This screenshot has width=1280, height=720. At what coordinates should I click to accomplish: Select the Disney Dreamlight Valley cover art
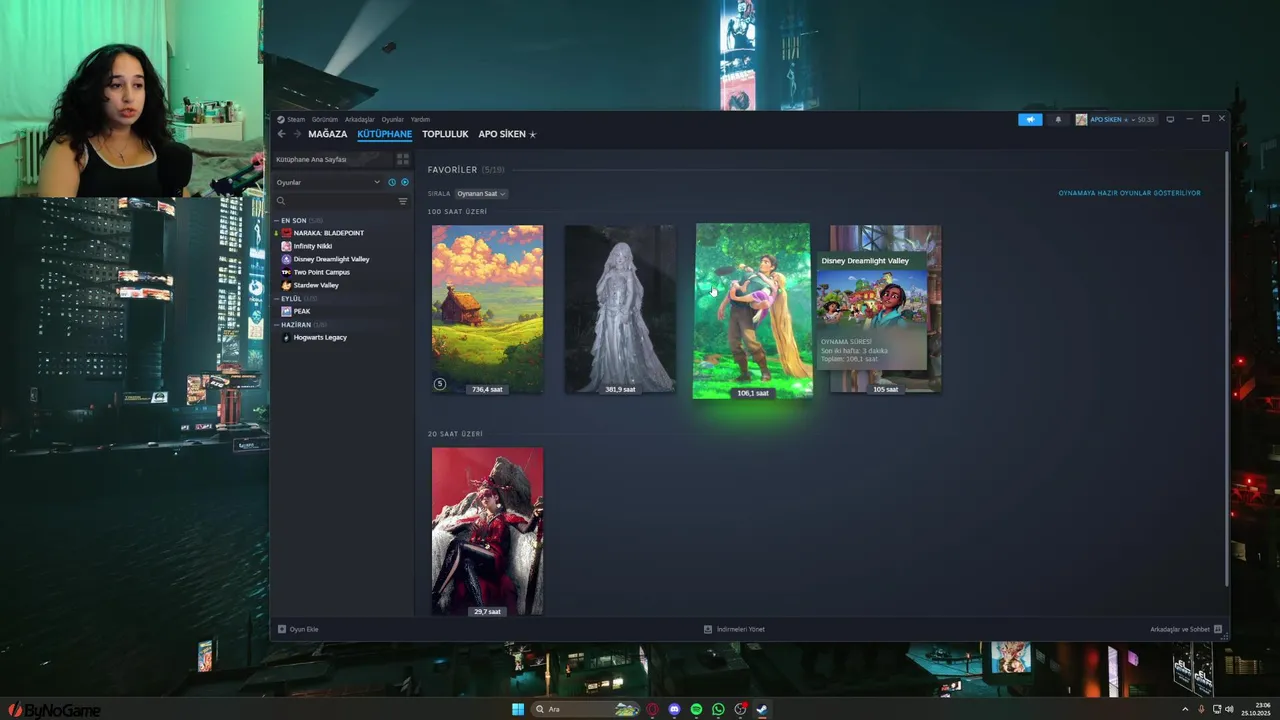pos(753,311)
